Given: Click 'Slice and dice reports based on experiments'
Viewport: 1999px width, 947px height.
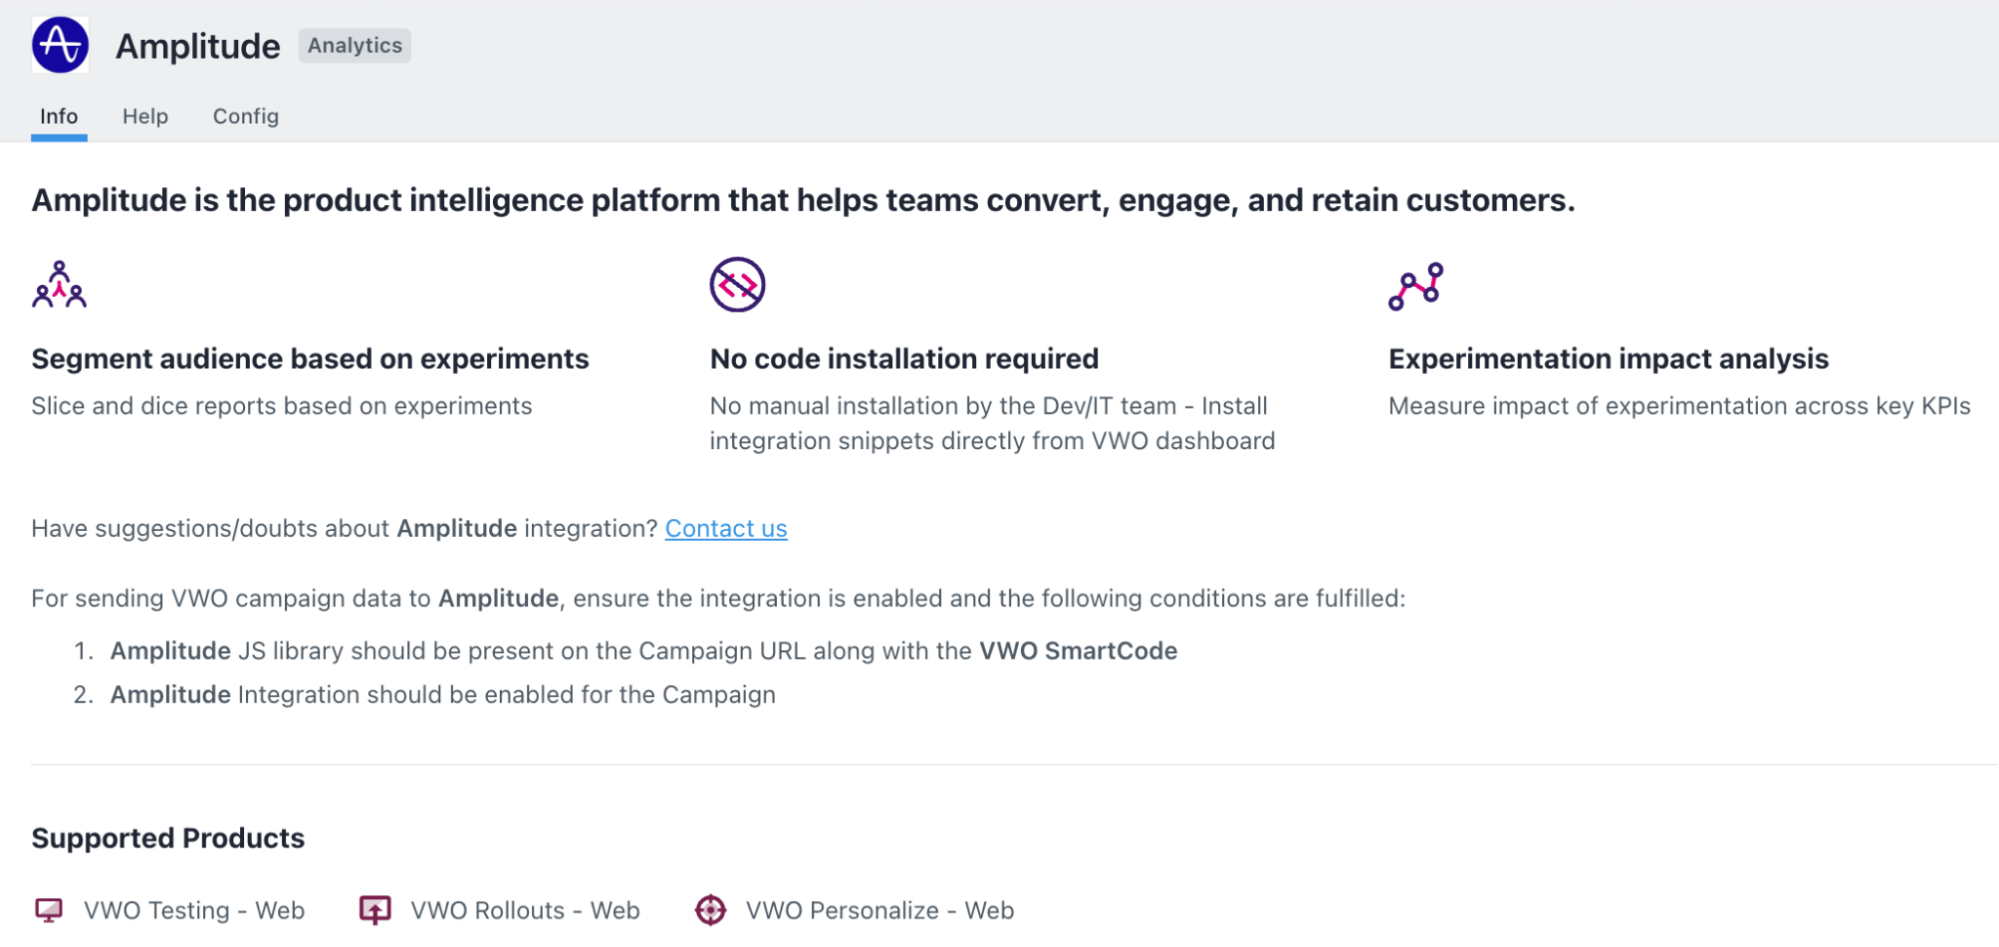Looking at the screenshot, I should coord(282,406).
